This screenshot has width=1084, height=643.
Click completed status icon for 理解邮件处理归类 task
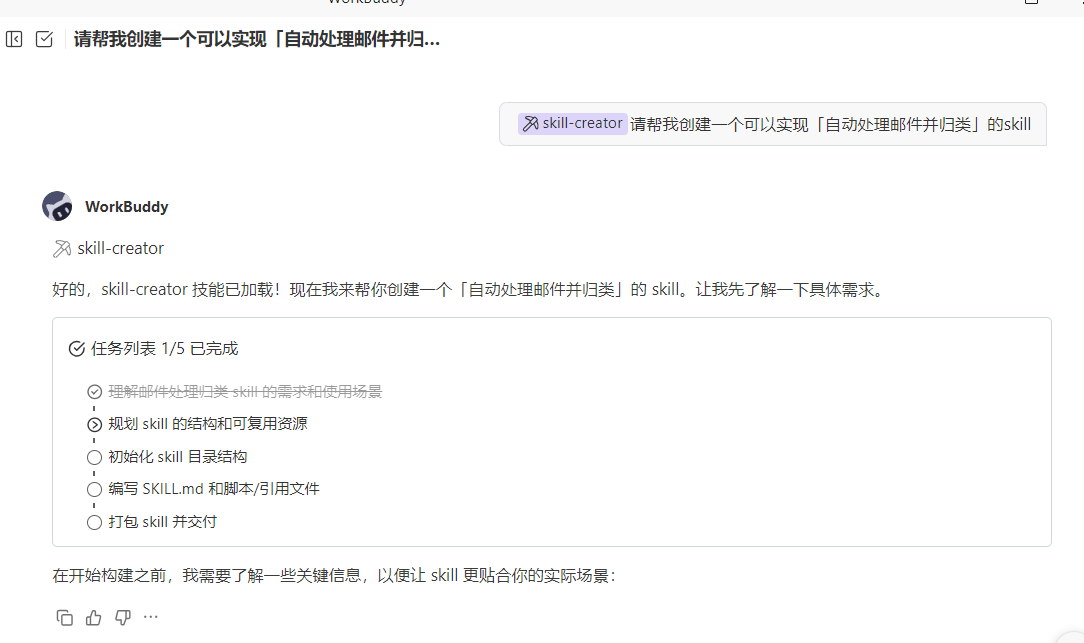(x=95, y=392)
